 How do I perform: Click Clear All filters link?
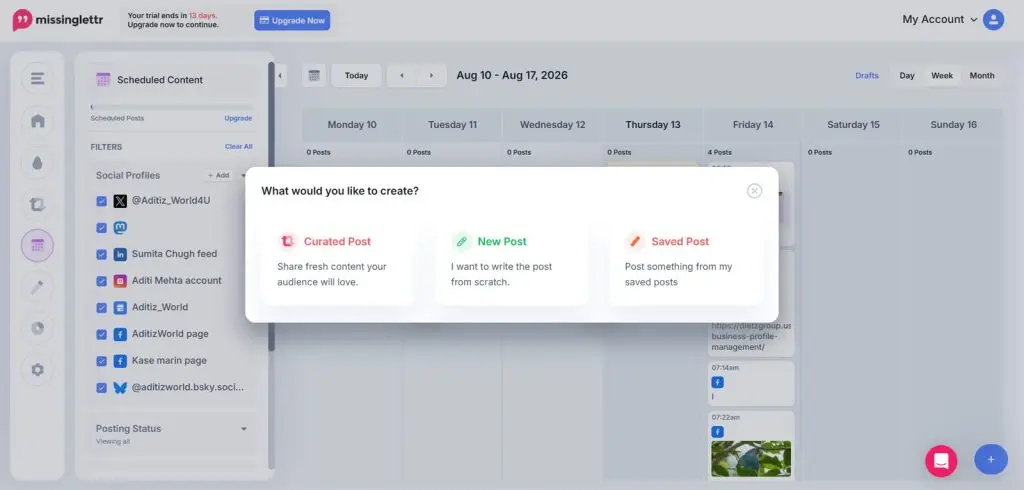(238, 146)
